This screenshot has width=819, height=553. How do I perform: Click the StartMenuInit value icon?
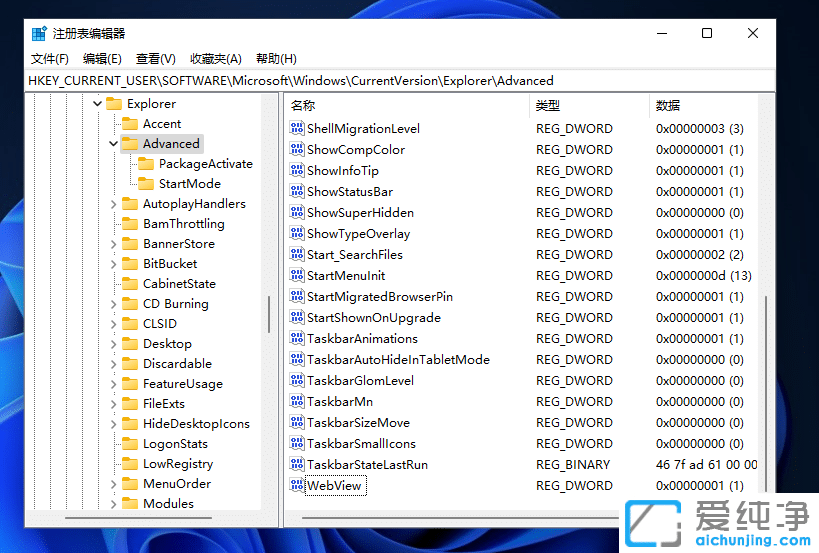pos(297,275)
